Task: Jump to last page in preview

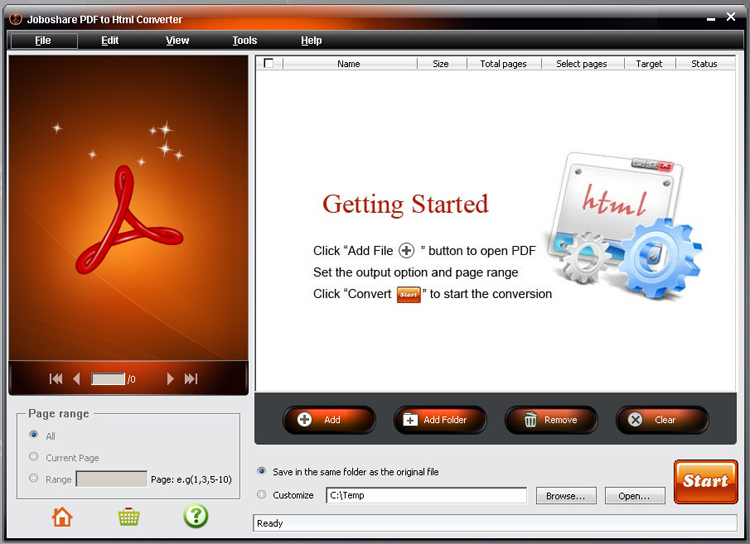Action: point(191,379)
